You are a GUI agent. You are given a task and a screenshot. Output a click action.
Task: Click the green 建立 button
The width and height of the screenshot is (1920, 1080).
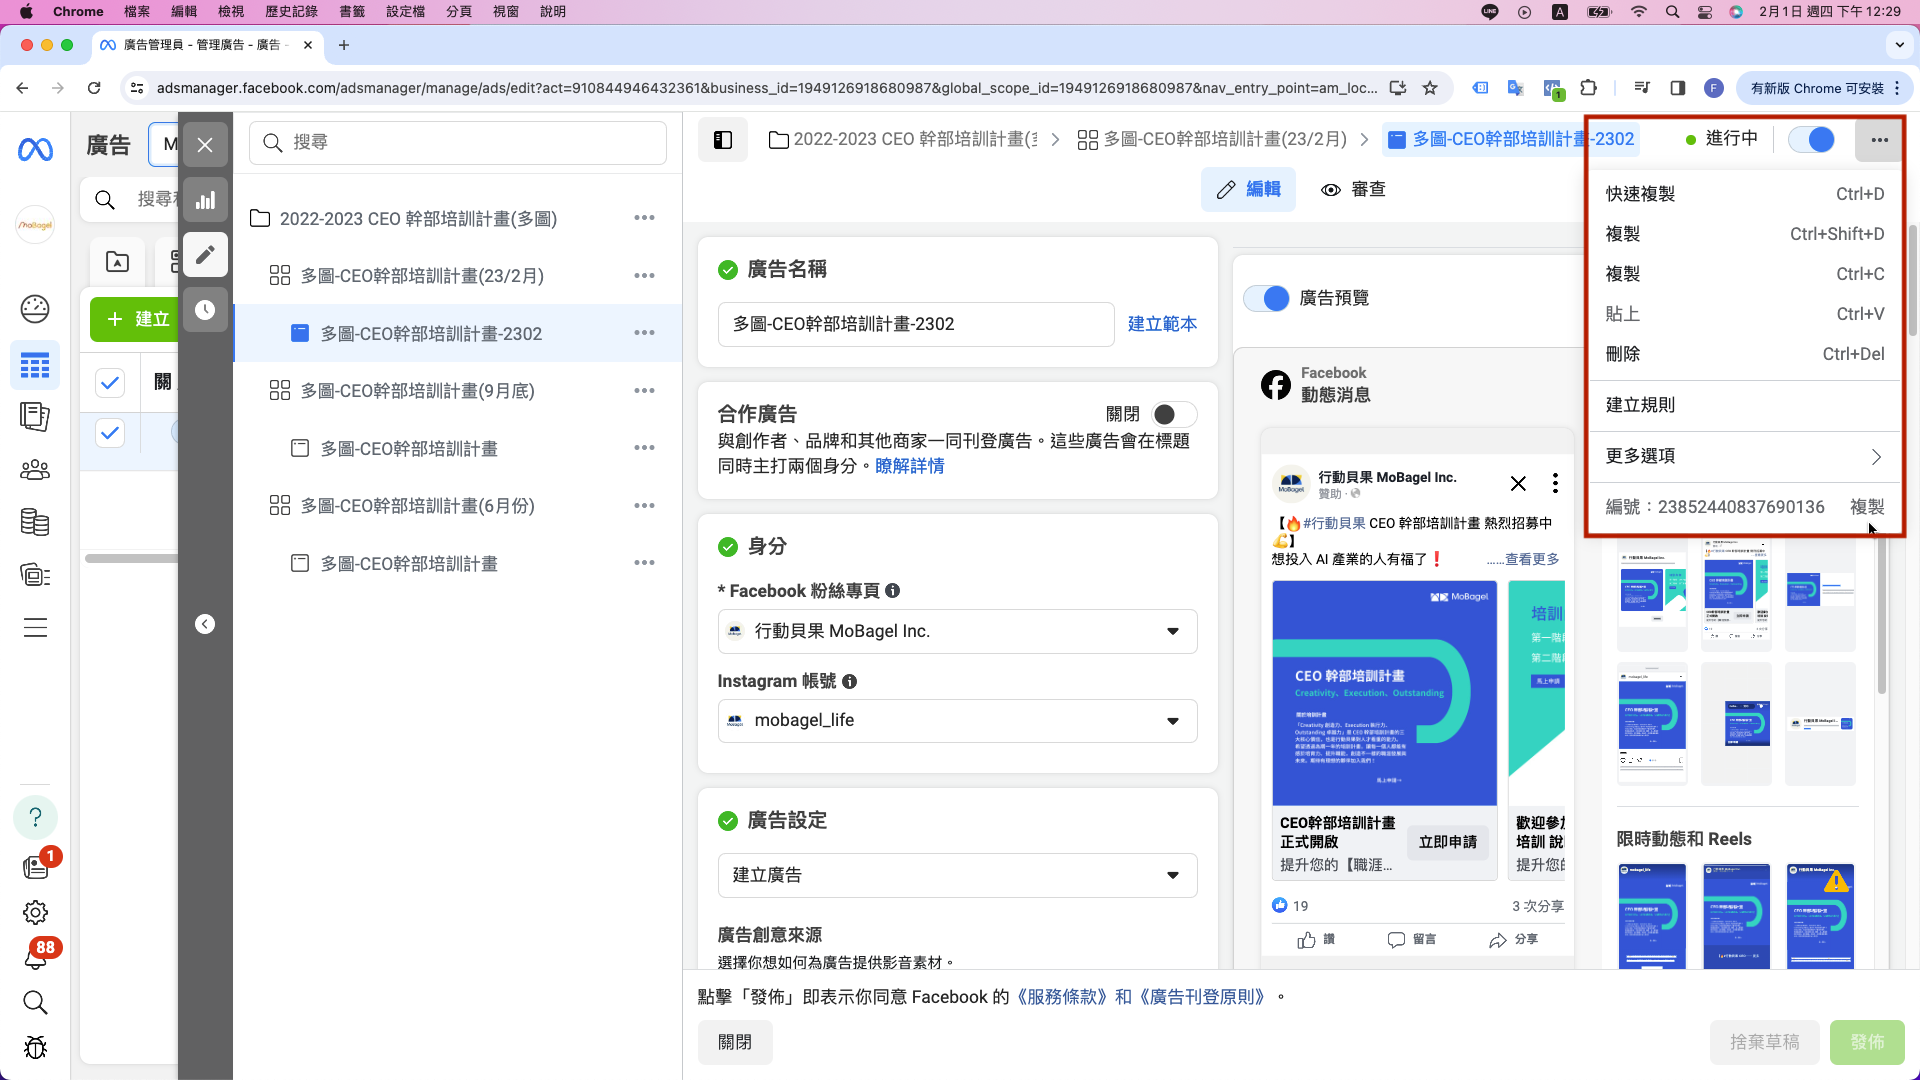[x=138, y=319]
